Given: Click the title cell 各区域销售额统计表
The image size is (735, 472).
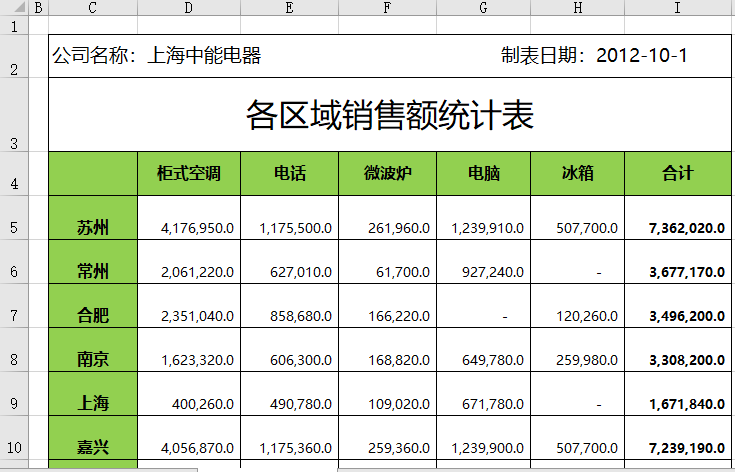Looking at the screenshot, I should pos(390,116).
